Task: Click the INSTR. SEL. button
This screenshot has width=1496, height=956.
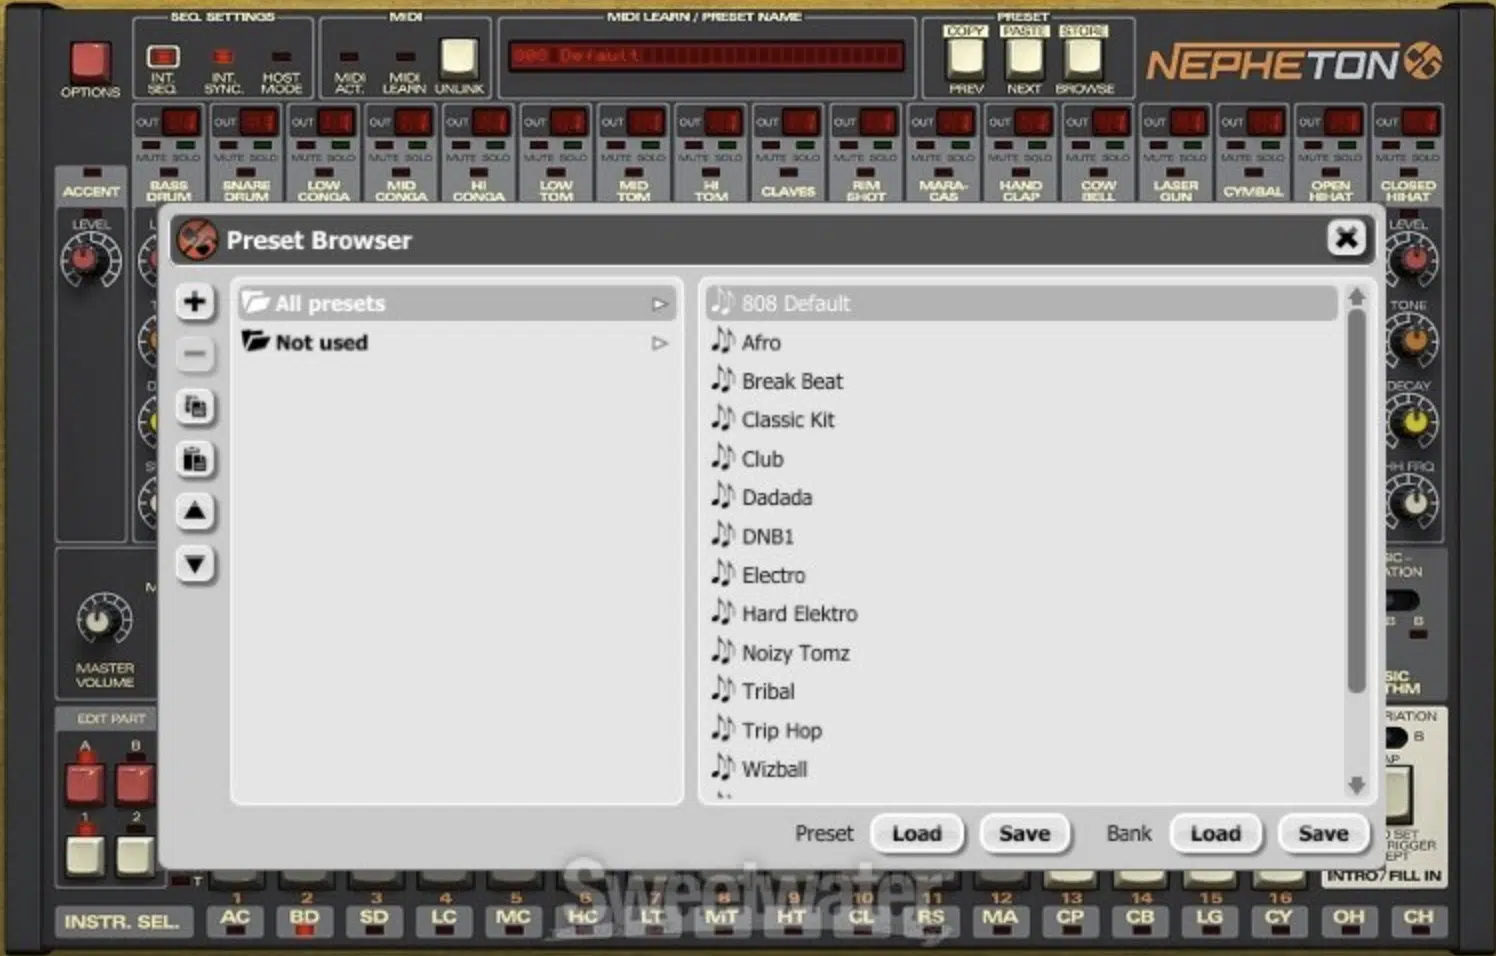Action: (121, 921)
